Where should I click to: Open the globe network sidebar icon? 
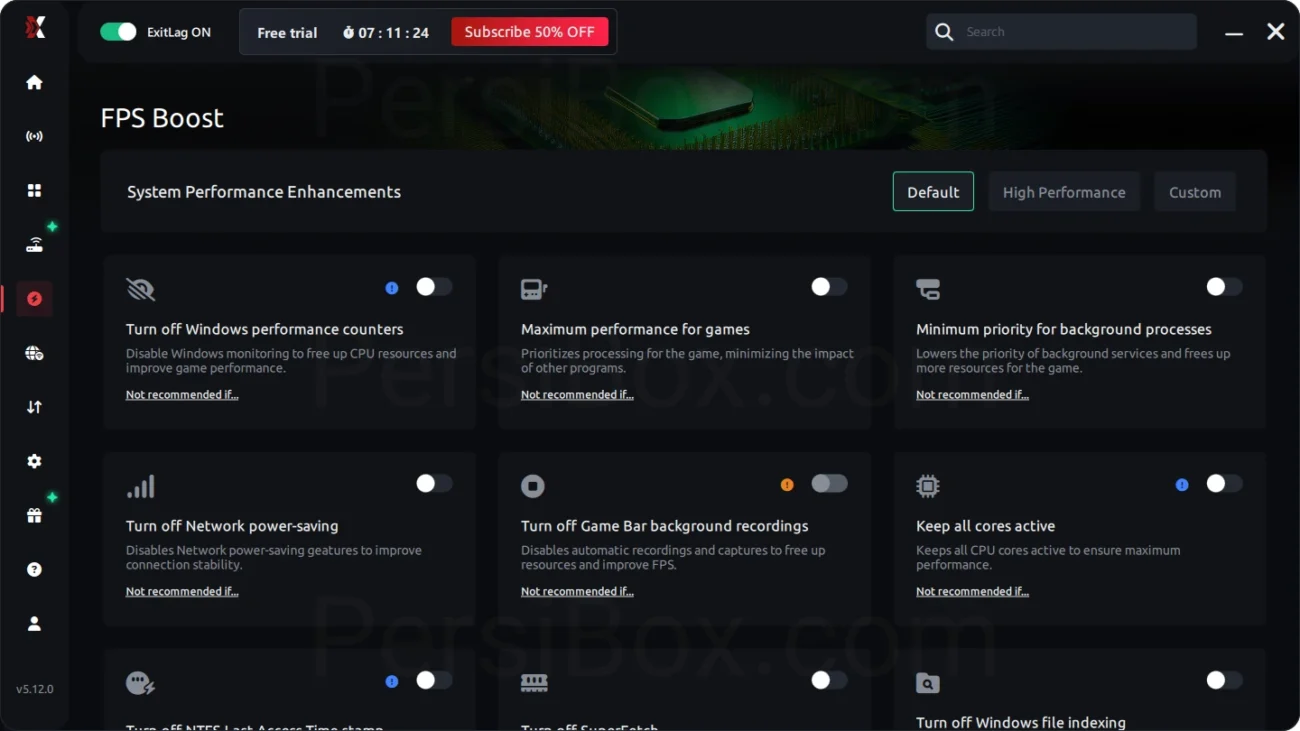35,353
